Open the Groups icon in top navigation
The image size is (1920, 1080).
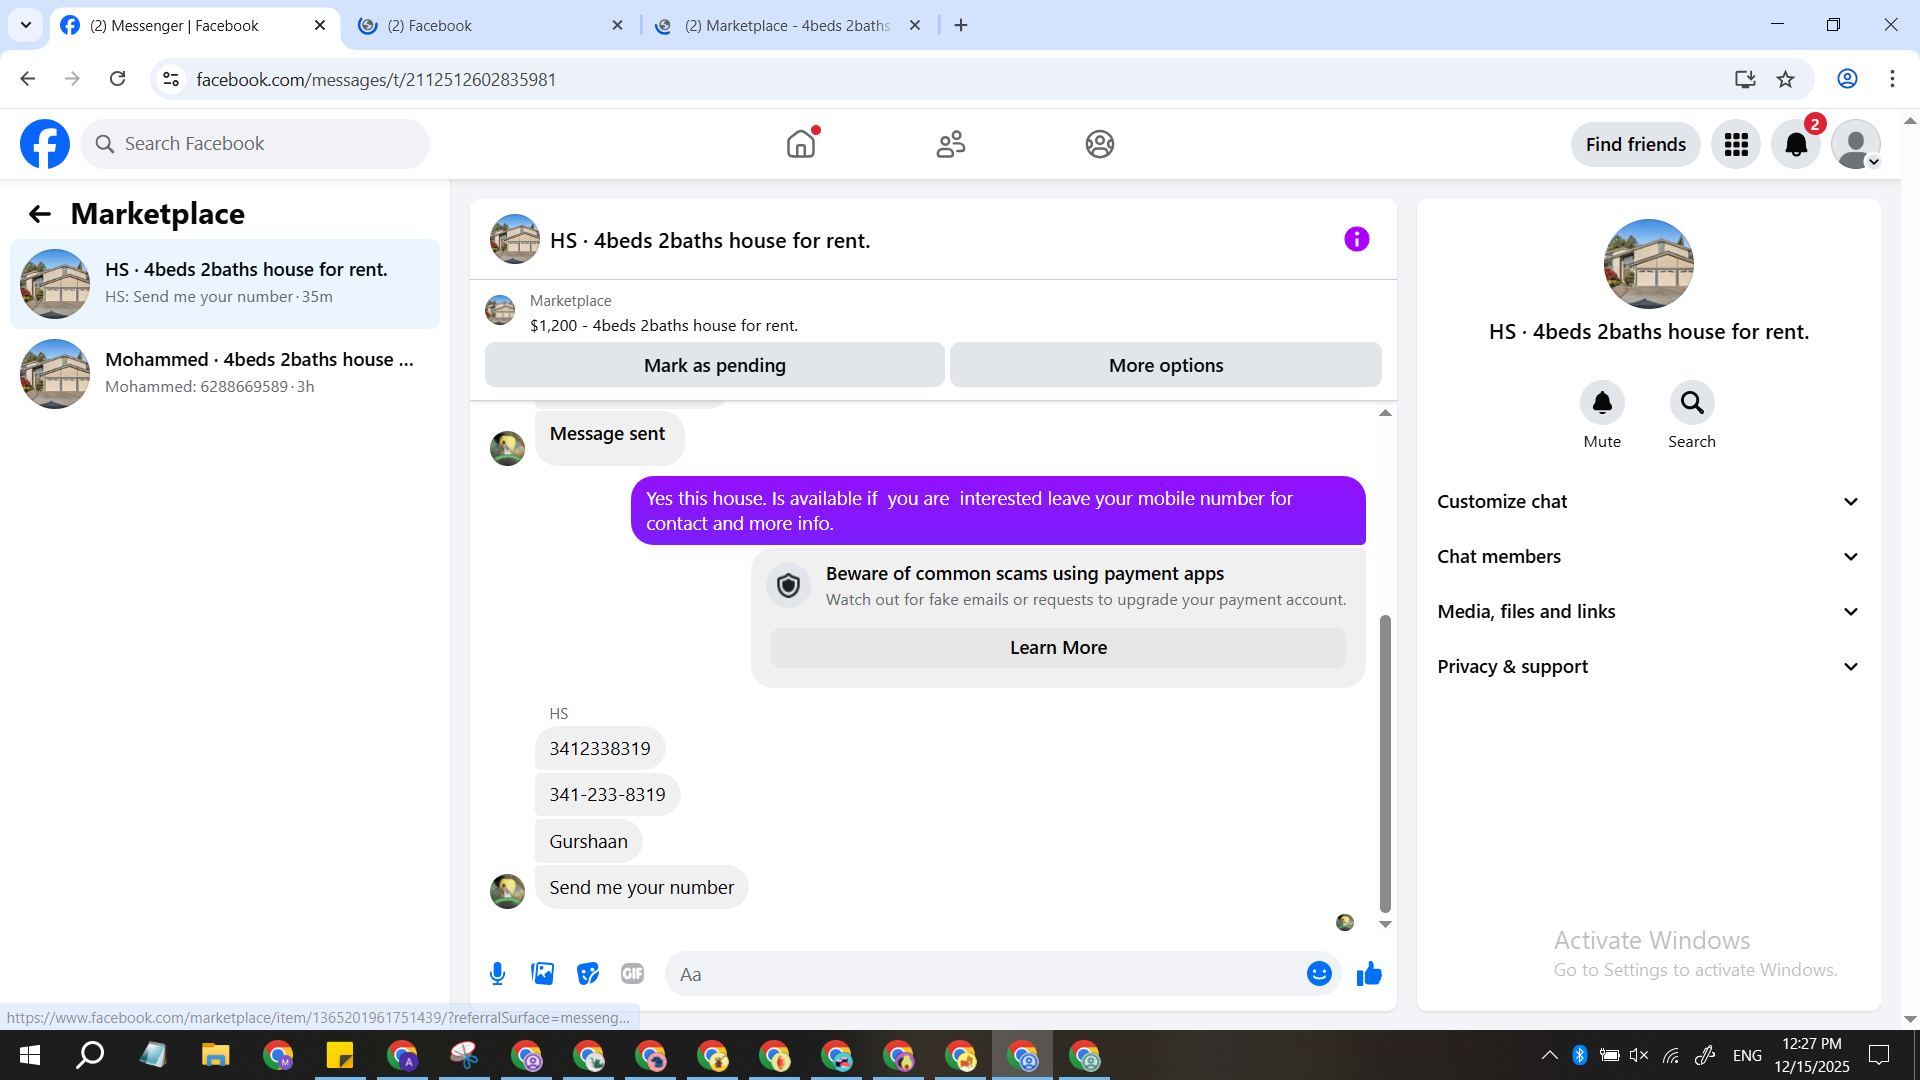coord(1099,144)
